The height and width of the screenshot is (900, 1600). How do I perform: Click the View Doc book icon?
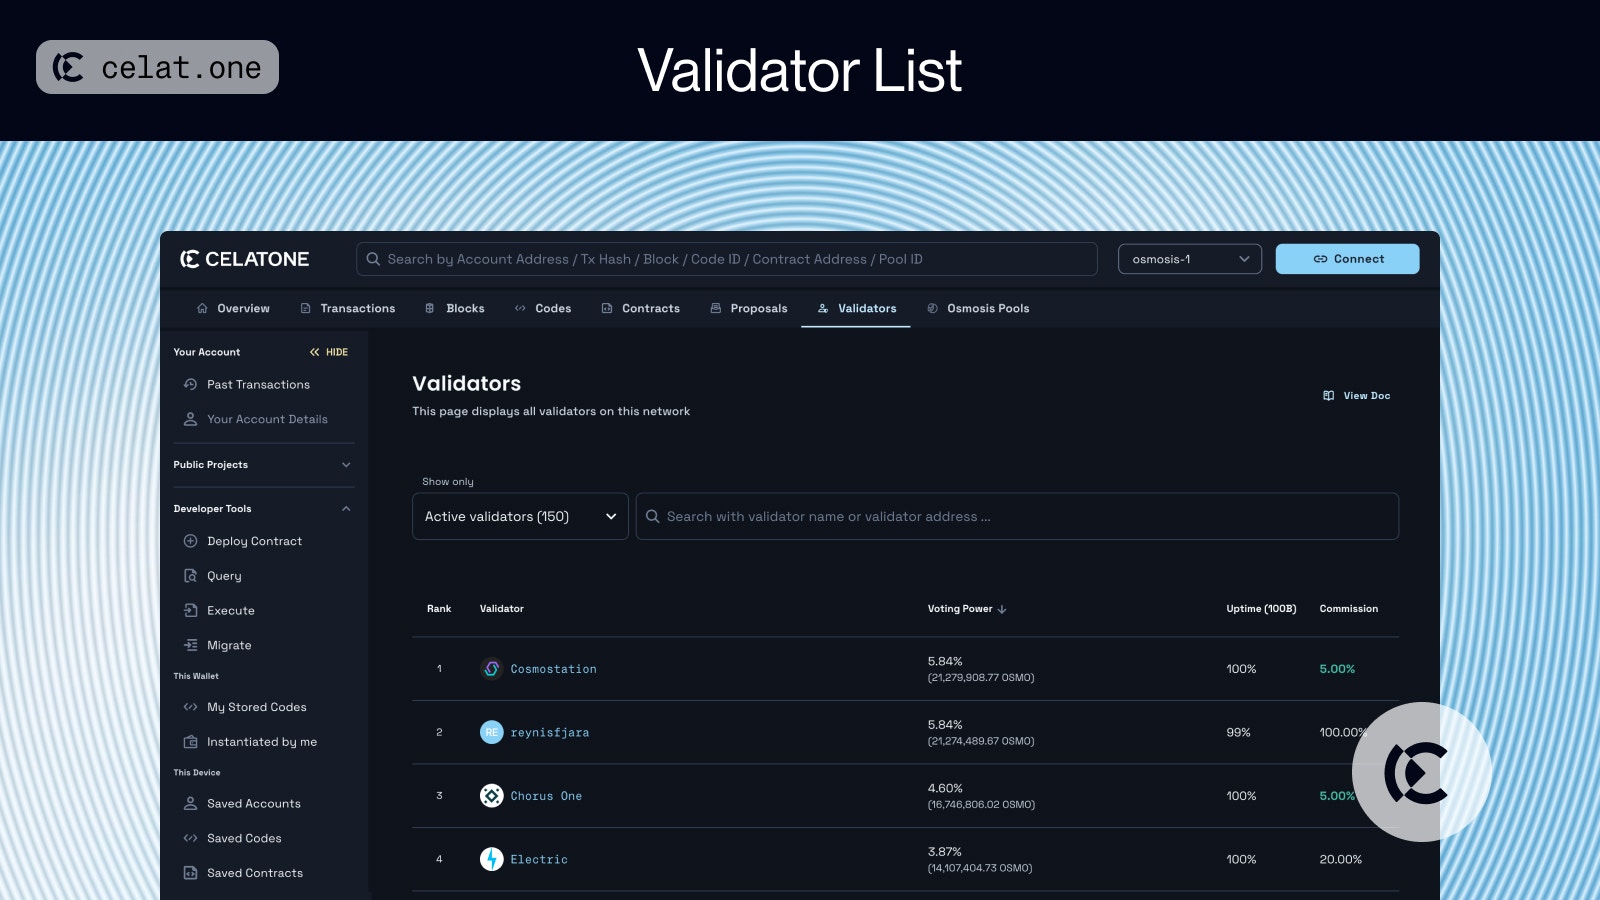tap(1329, 396)
